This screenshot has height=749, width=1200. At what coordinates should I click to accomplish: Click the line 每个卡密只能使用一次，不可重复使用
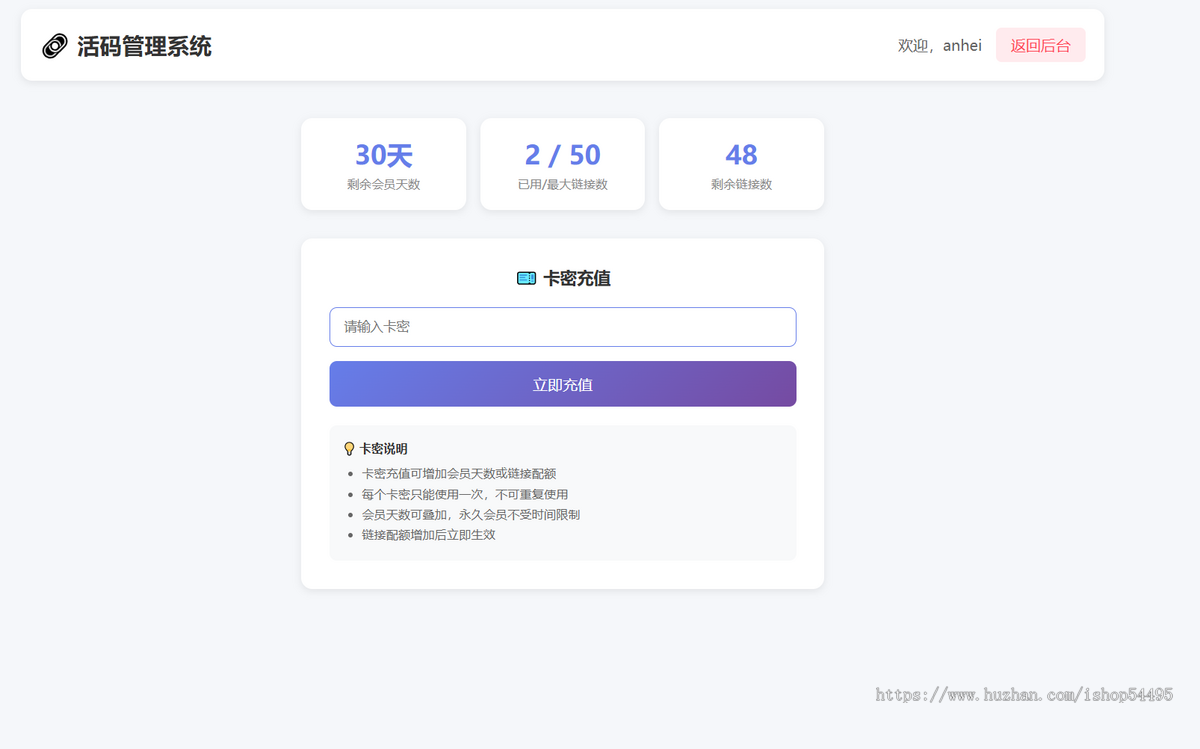coord(465,494)
